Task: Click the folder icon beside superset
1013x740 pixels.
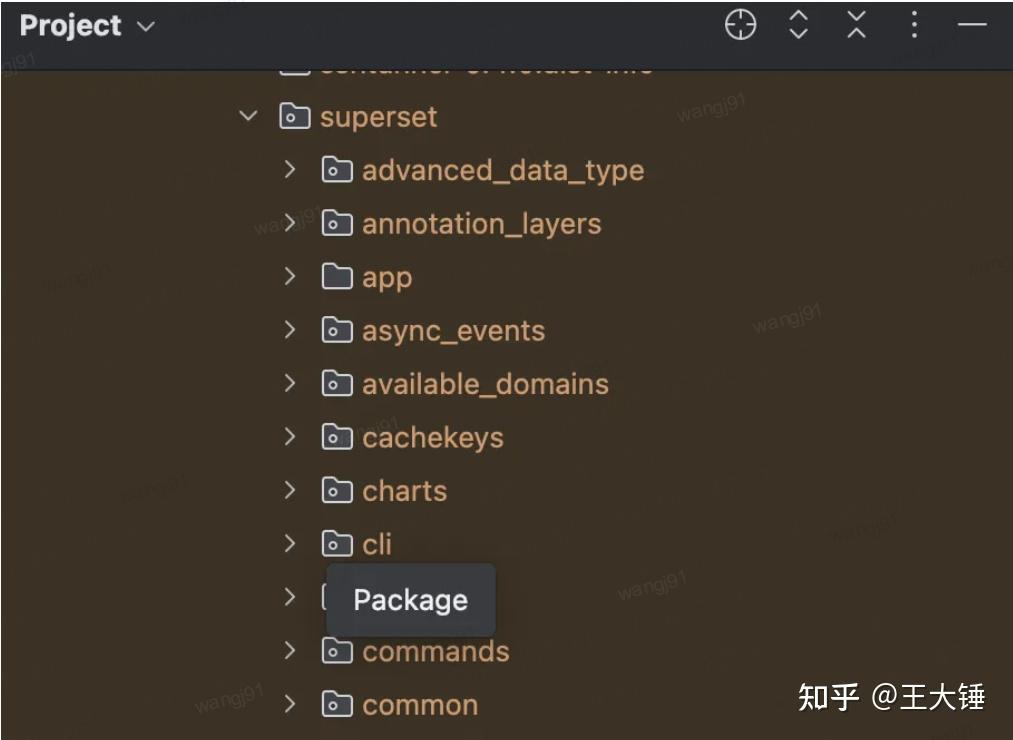Action: (294, 116)
